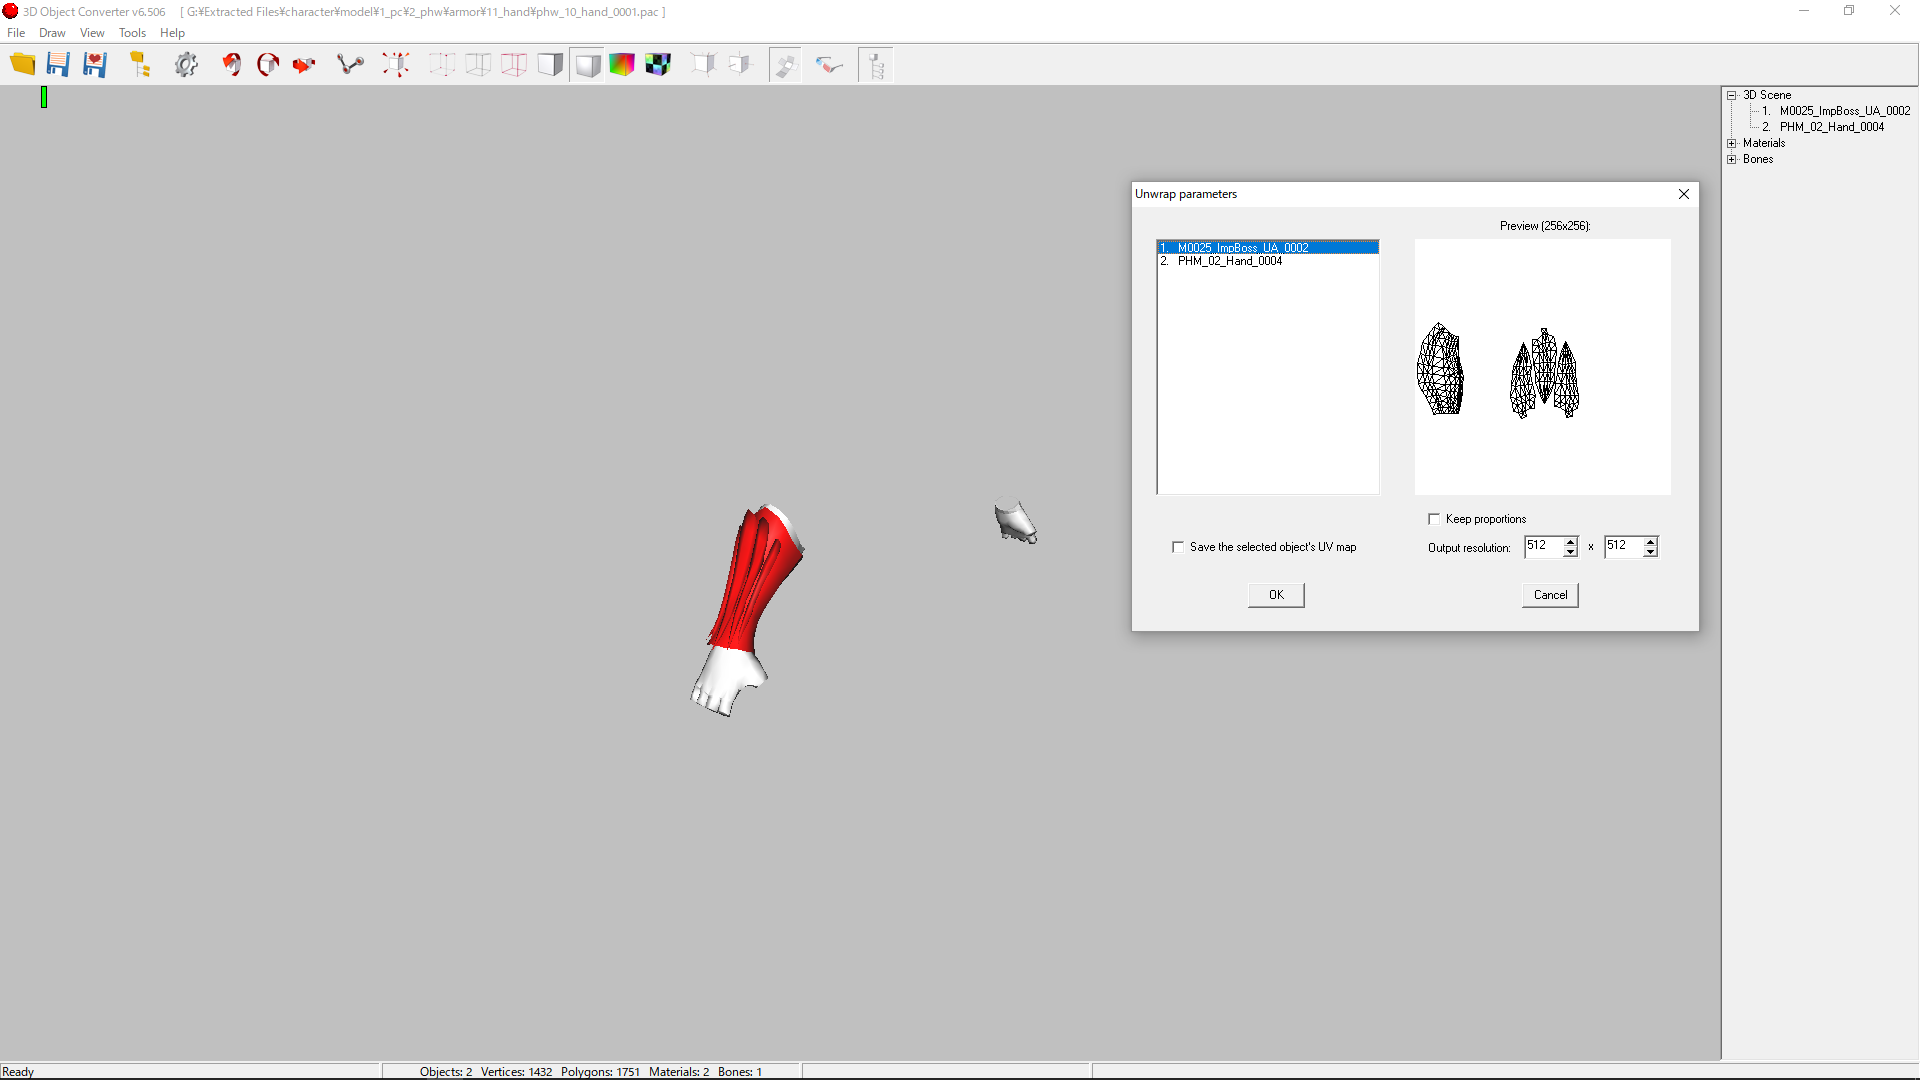Expand the Materials tree node

[1732, 143]
